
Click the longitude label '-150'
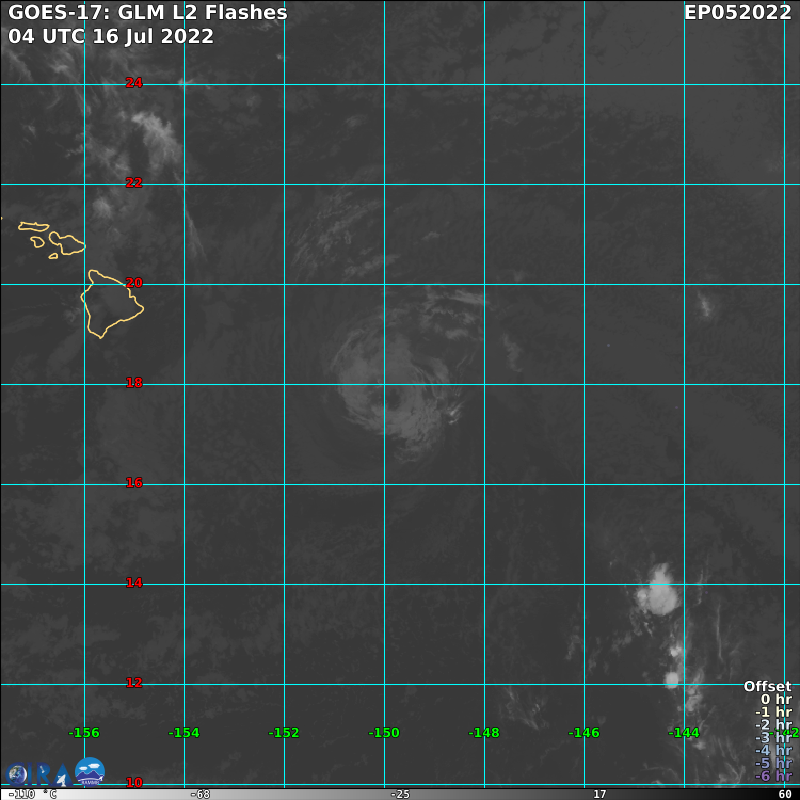click(384, 733)
